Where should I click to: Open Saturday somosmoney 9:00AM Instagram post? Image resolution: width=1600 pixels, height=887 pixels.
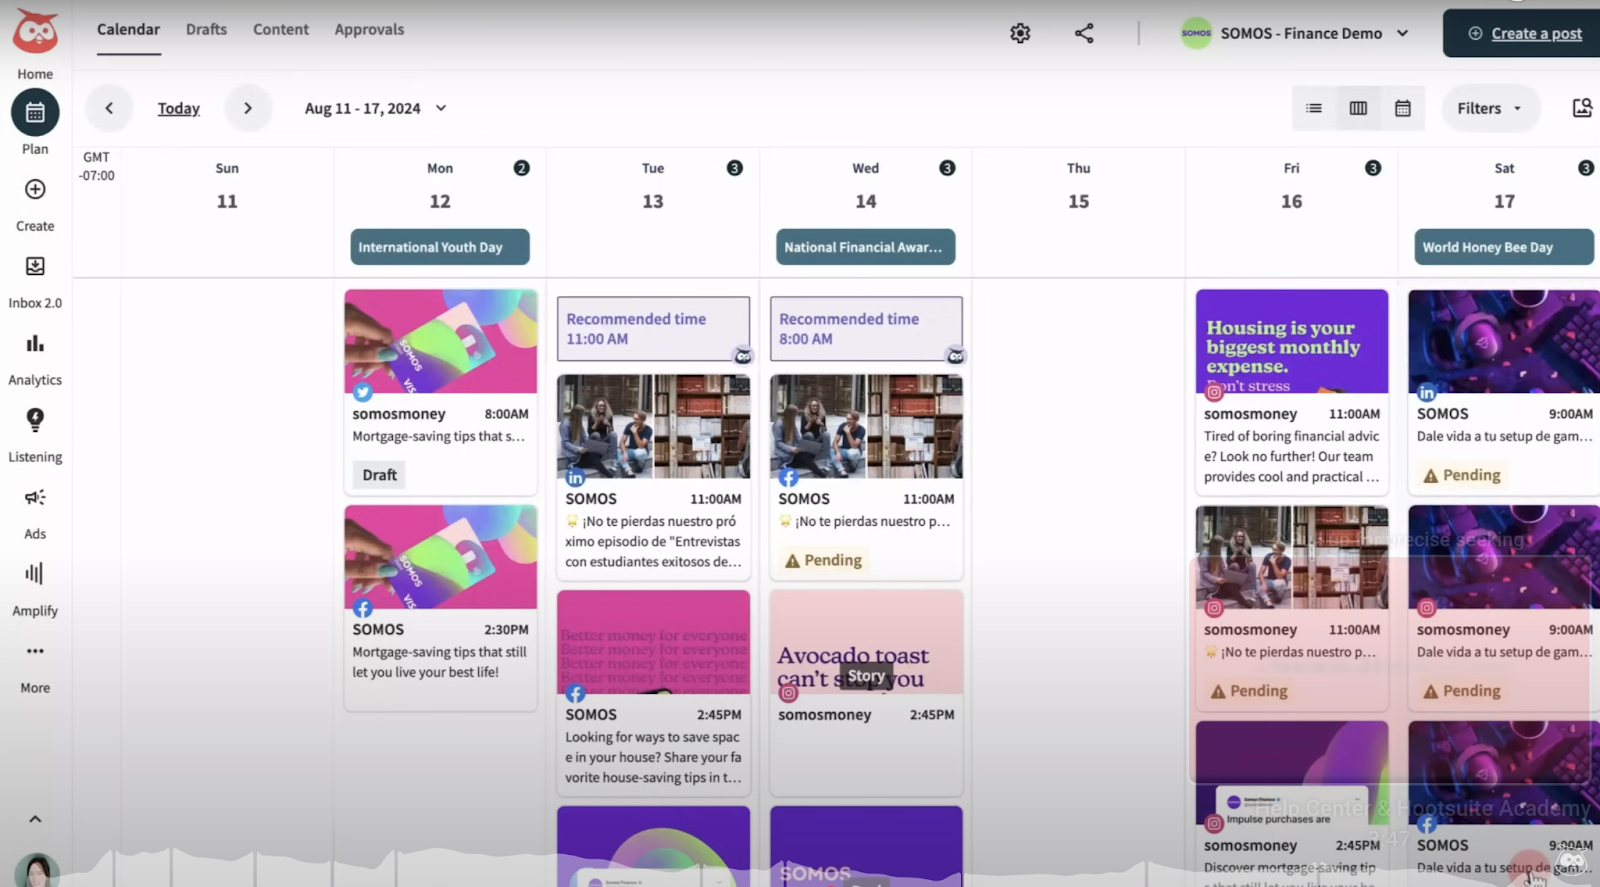pyautogui.click(x=1504, y=608)
